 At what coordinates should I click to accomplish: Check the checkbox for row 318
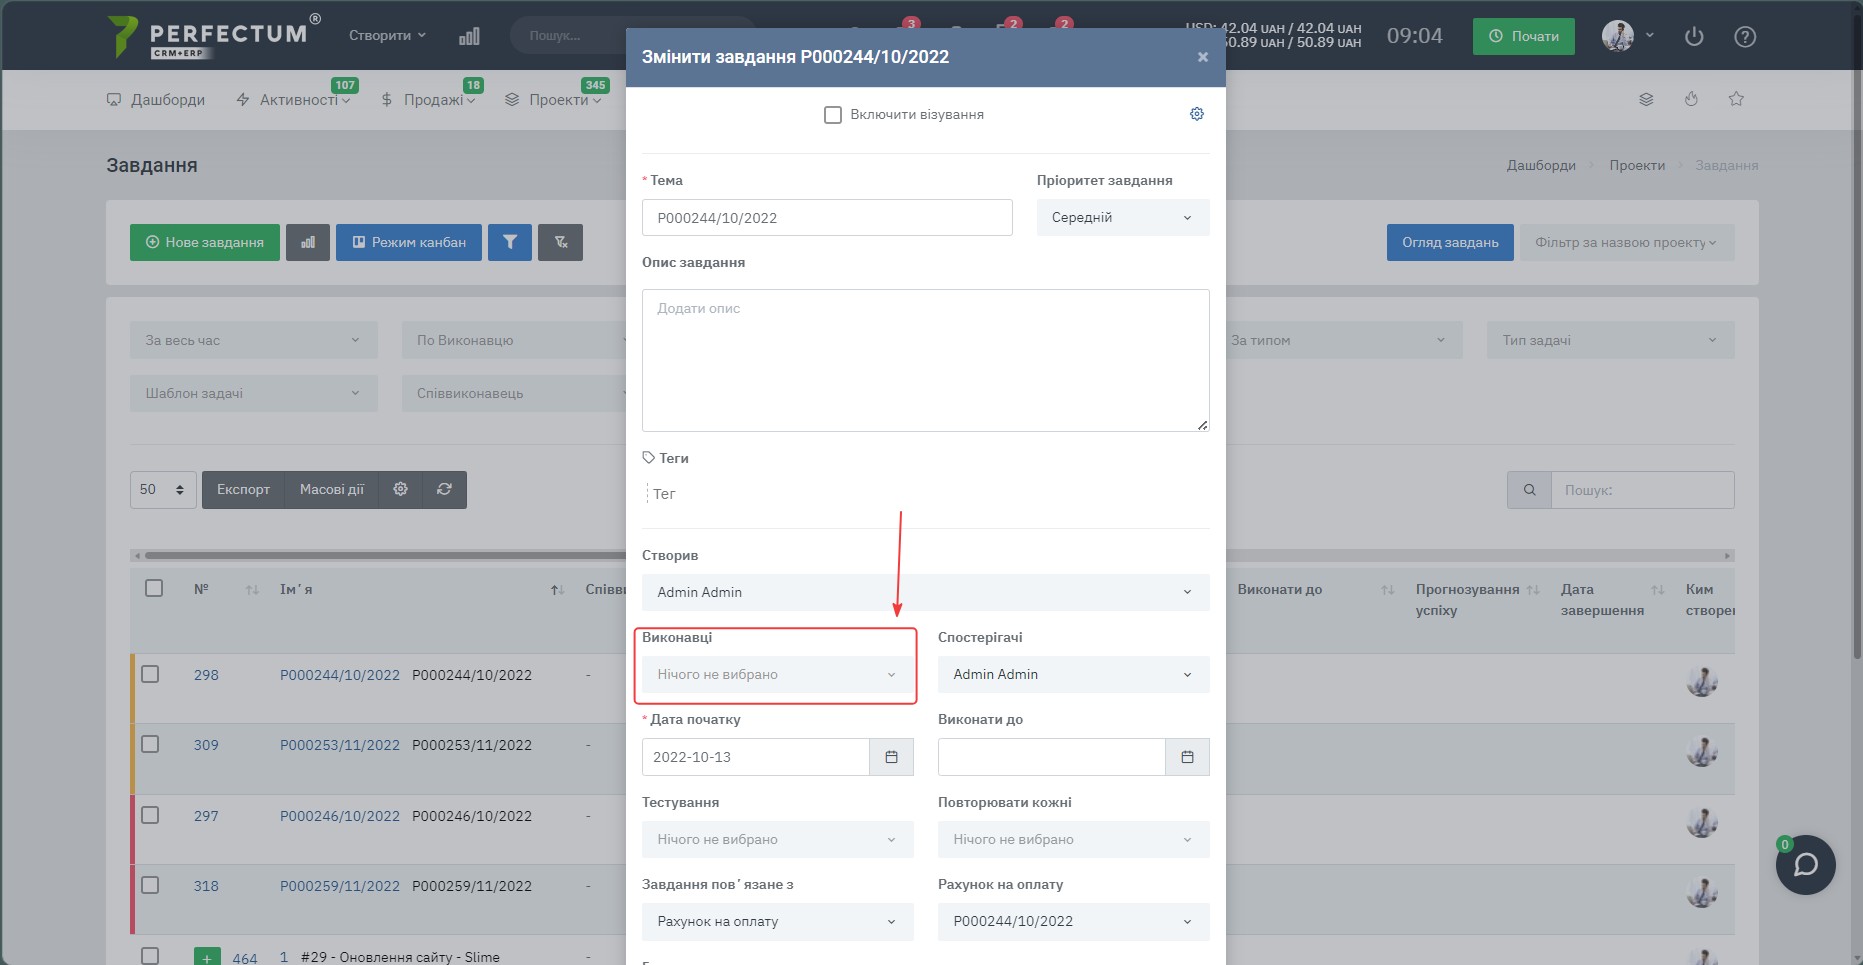(150, 885)
